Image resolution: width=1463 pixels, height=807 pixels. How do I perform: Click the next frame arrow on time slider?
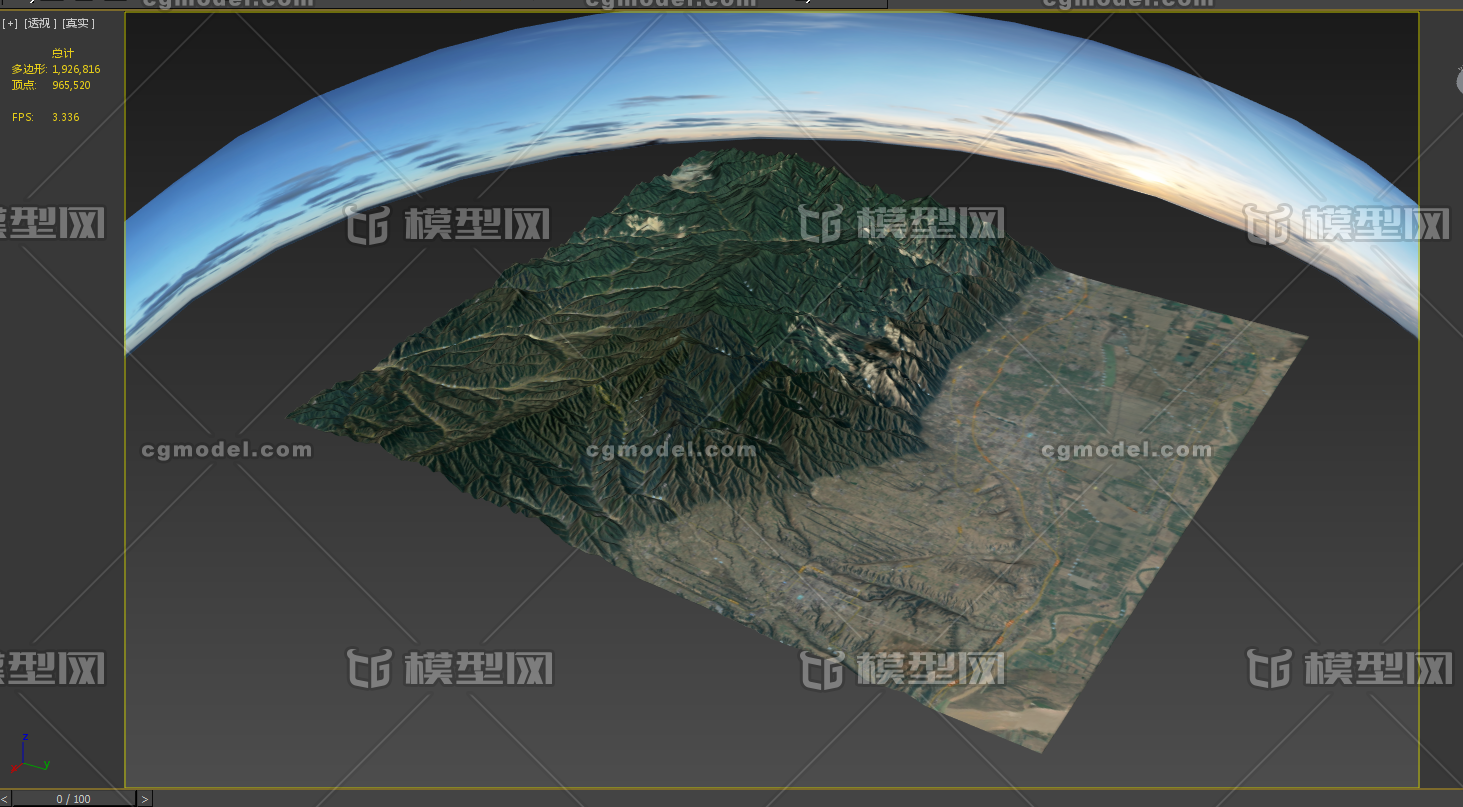point(145,799)
